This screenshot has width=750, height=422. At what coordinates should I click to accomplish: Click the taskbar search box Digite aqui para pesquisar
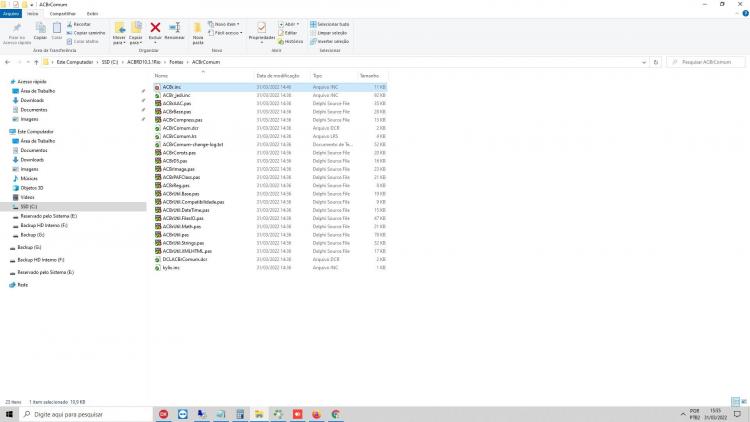(86, 414)
